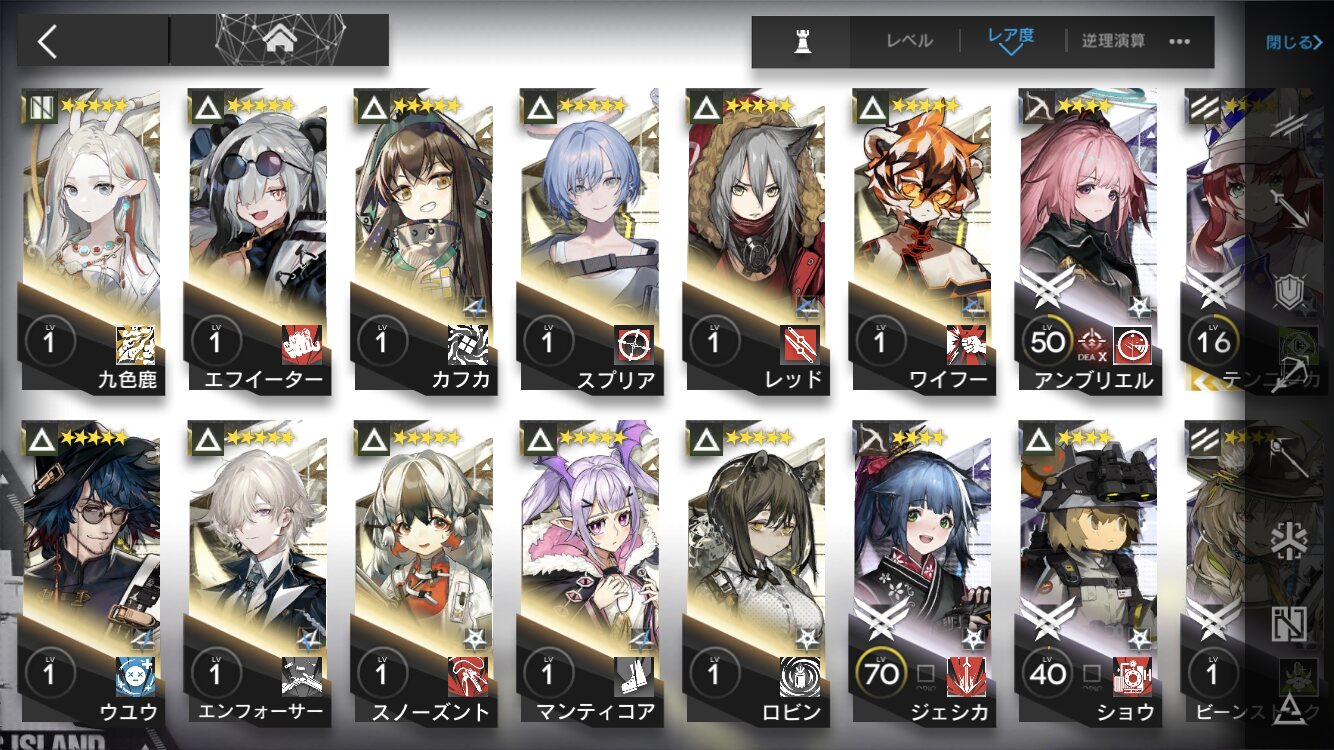Select the rook class filter icon
The width and height of the screenshot is (1334, 750).
[x=801, y=42]
